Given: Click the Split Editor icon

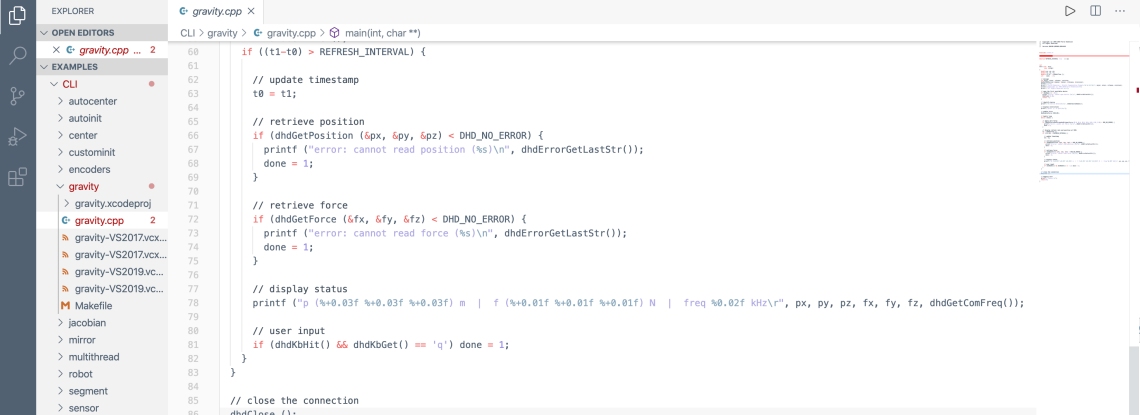Looking at the screenshot, I should [1095, 10].
